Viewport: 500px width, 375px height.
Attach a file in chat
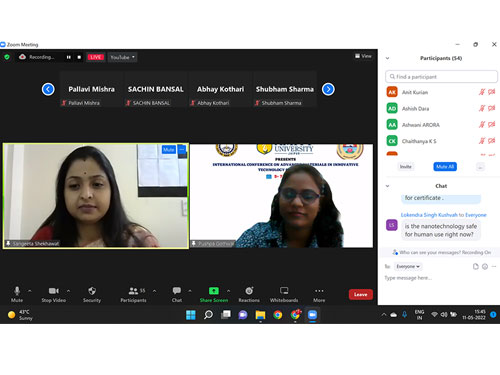pos(475,266)
